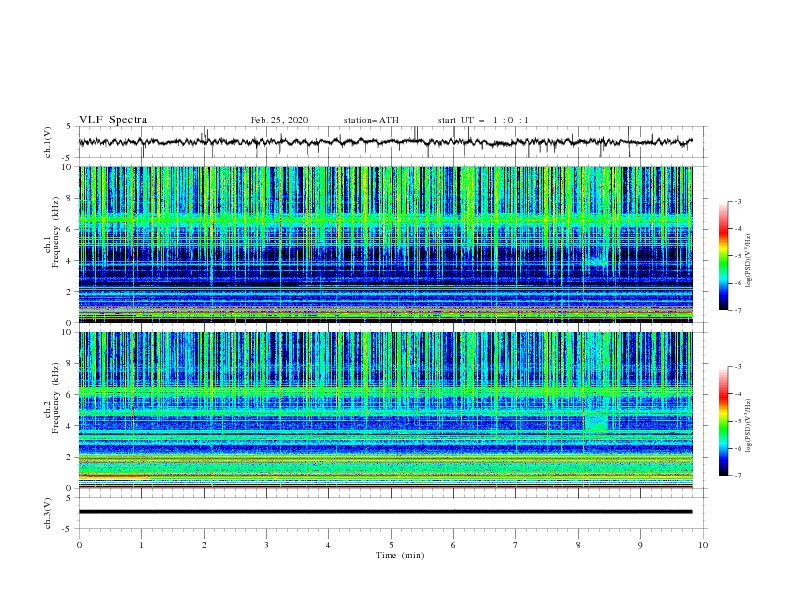Click the time axis tick label '3'
792x612 pixels.
[x=266, y=545]
